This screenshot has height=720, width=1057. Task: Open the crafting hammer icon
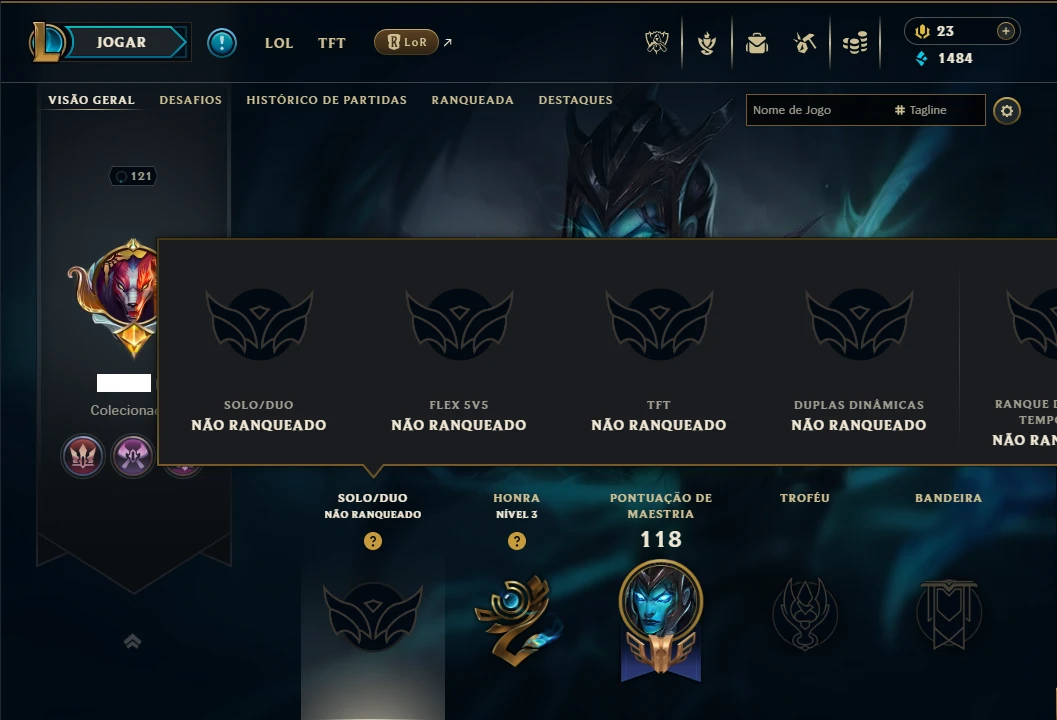tap(805, 43)
